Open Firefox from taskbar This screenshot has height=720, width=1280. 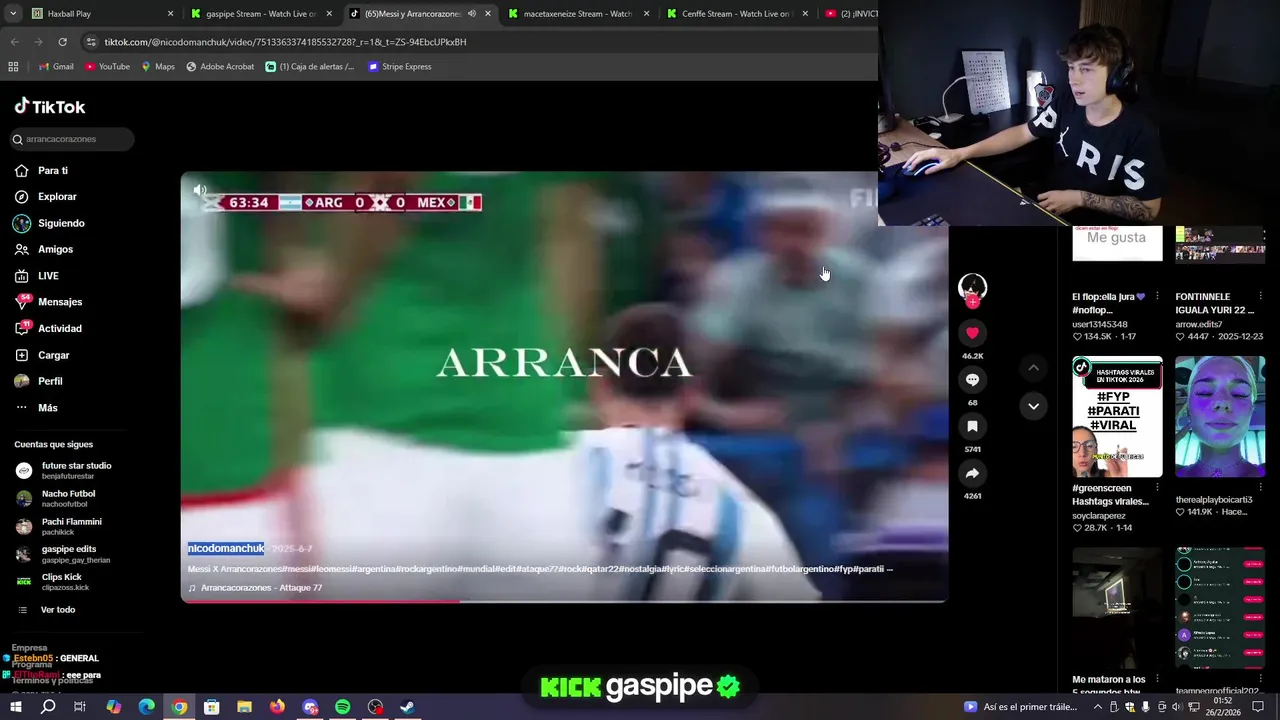point(277,707)
